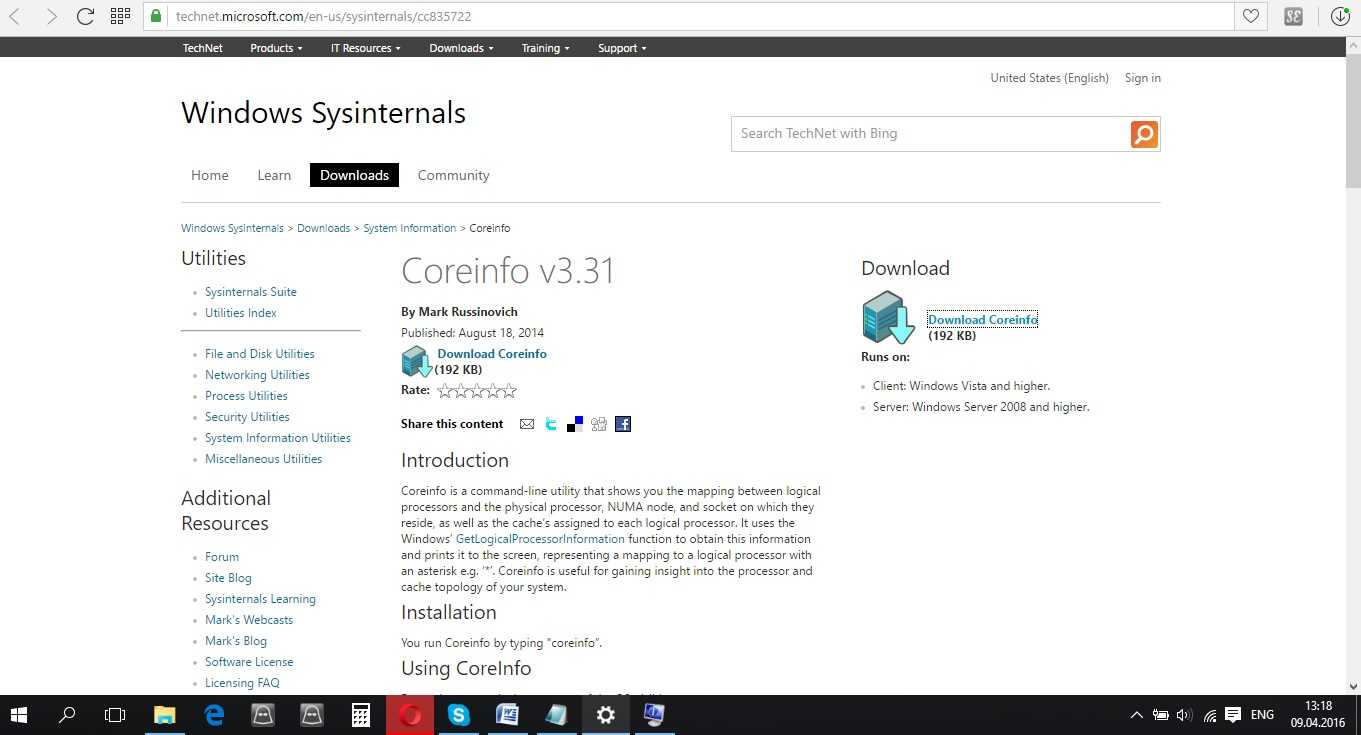Launch File Explorer from the taskbar
This screenshot has height=735, width=1361.
[164, 715]
